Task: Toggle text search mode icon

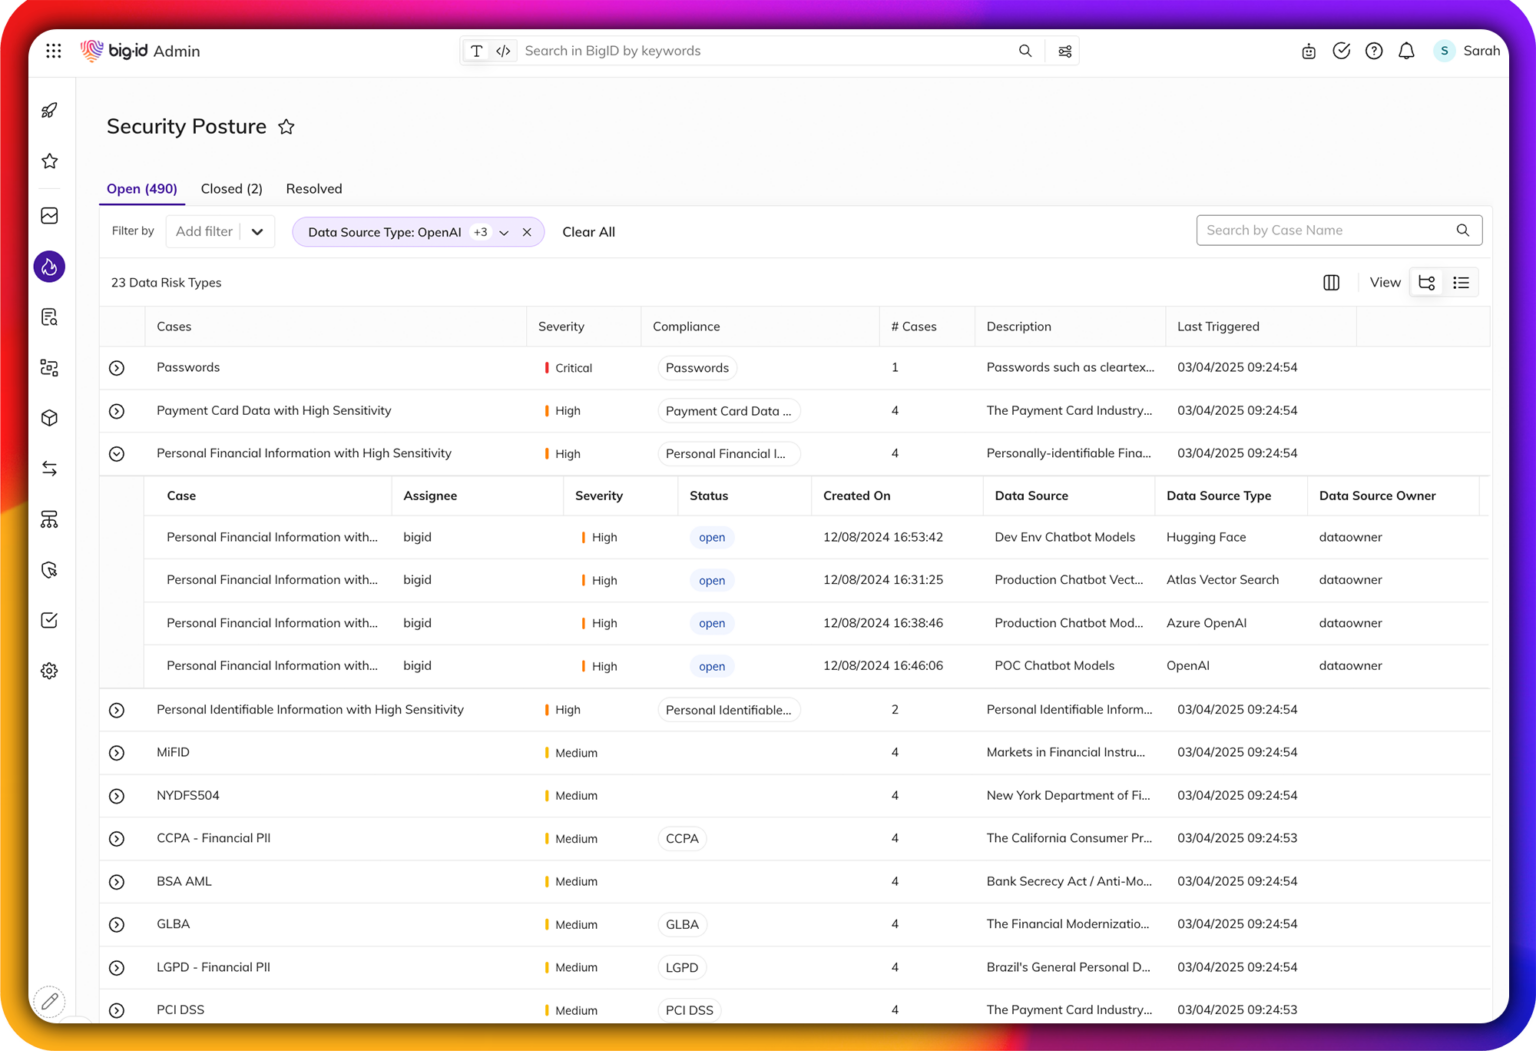Action: pyautogui.click(x=476, y=51)
